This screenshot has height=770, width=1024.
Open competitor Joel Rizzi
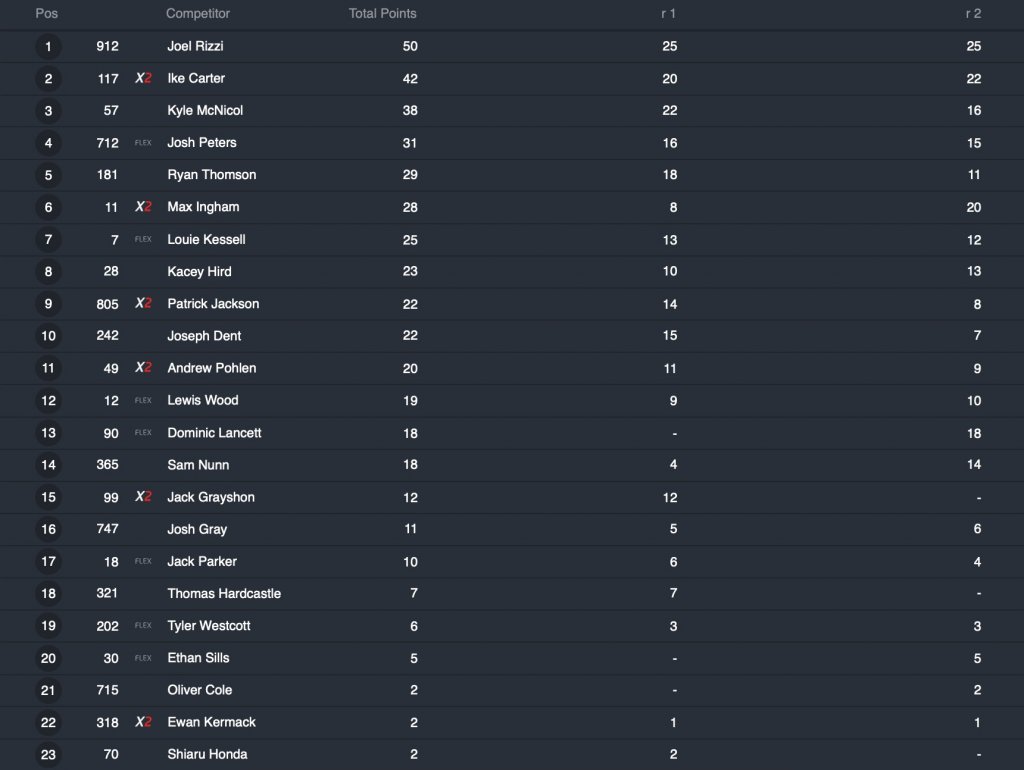click(196, 46)
